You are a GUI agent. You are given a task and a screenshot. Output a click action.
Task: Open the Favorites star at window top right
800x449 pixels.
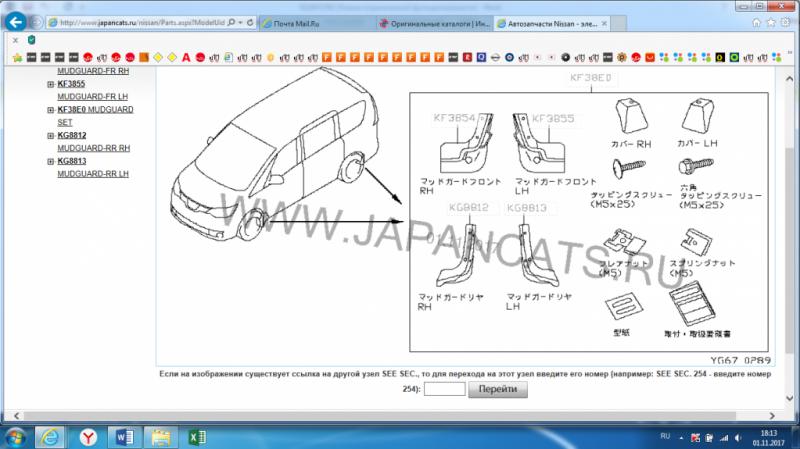pyautogui.click(x=771, y=23)
